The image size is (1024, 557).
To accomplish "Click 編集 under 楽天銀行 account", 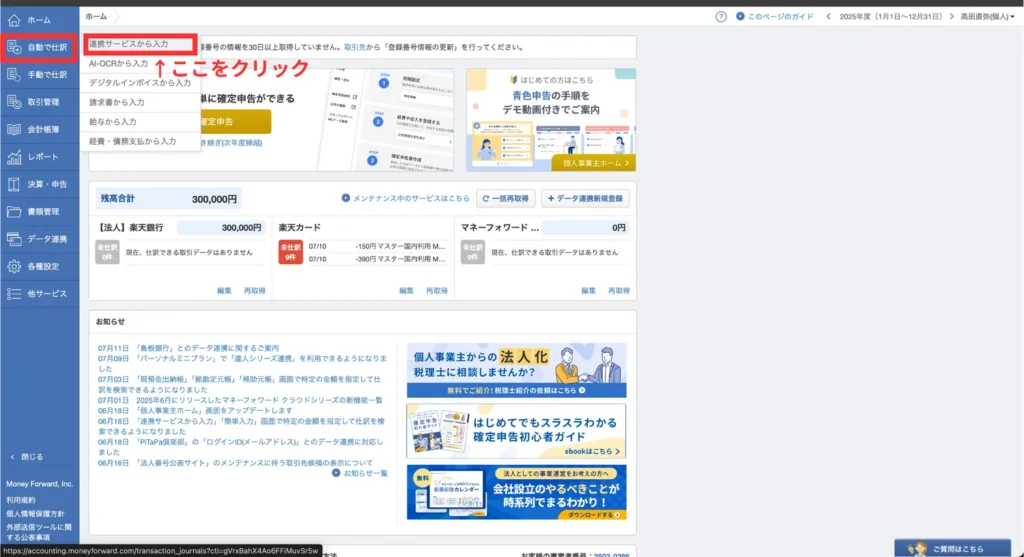I will pyautogui.click(x=224, y=291).
